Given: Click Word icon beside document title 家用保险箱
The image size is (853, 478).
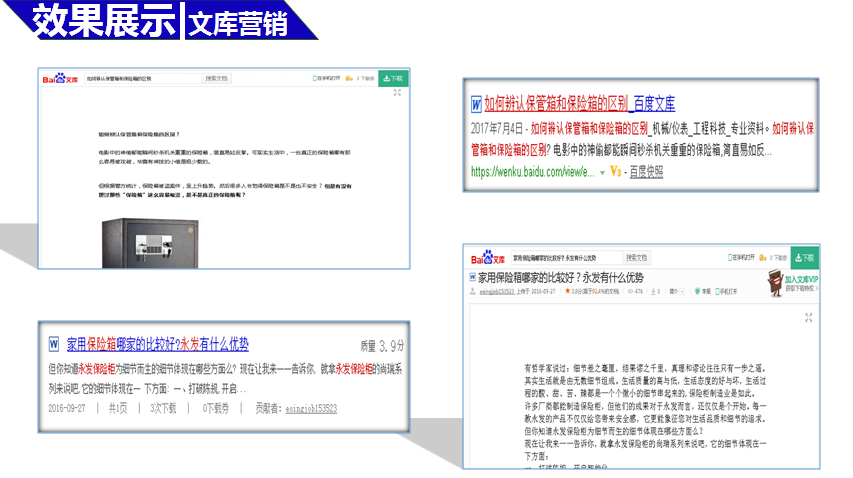Looking at the screenshot, I should (x=472, y=277).
